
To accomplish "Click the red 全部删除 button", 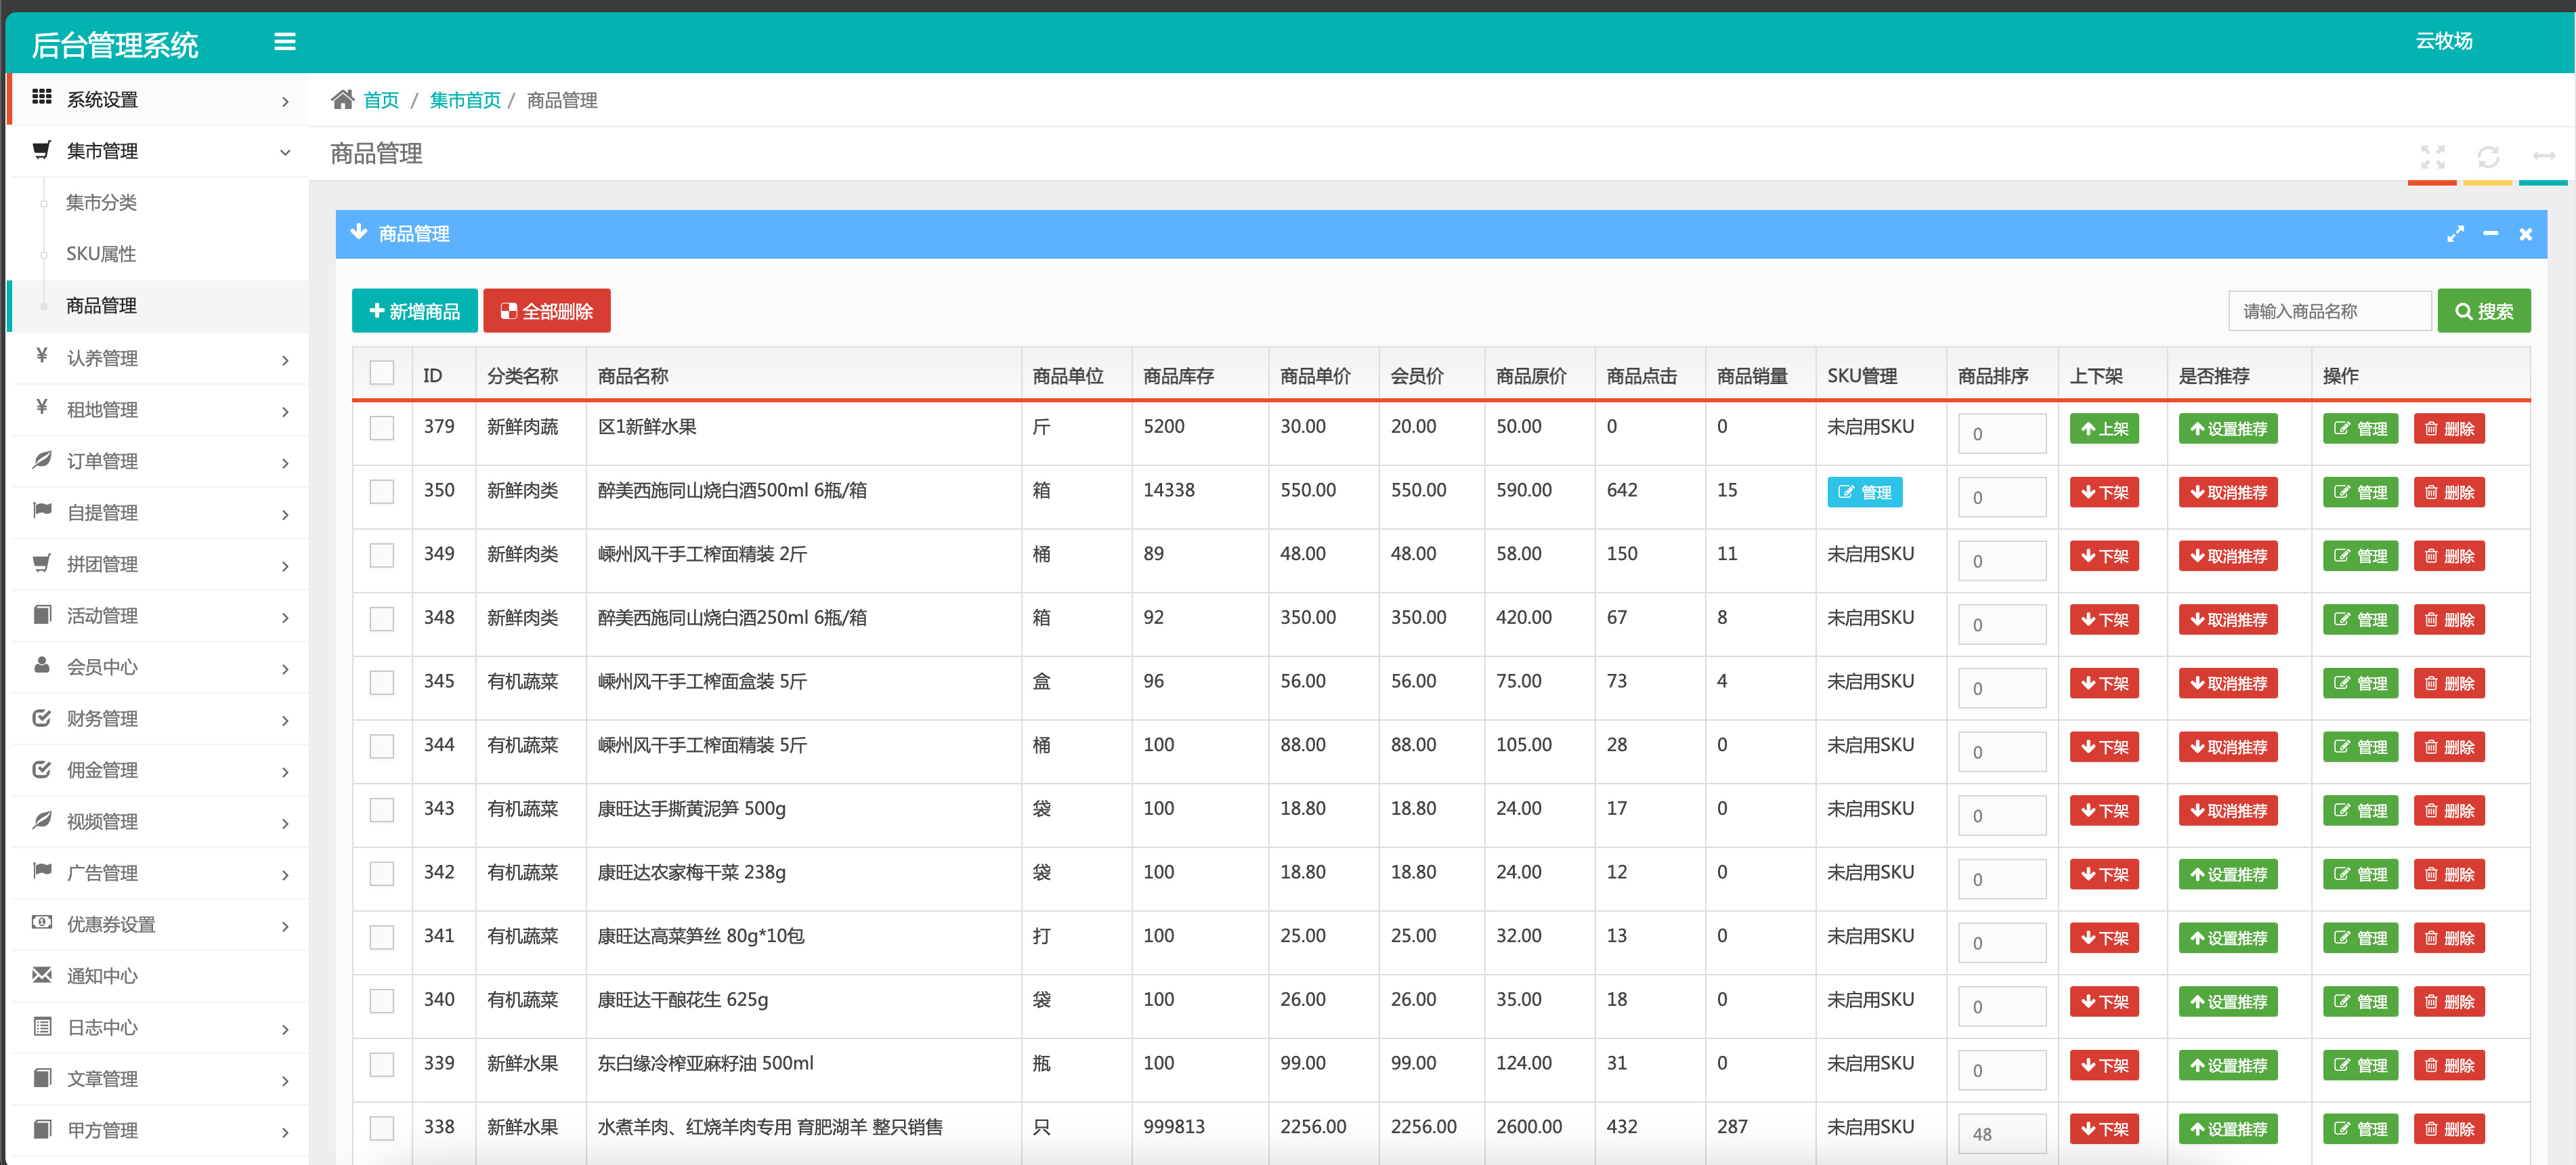I will tap(546, 311).
